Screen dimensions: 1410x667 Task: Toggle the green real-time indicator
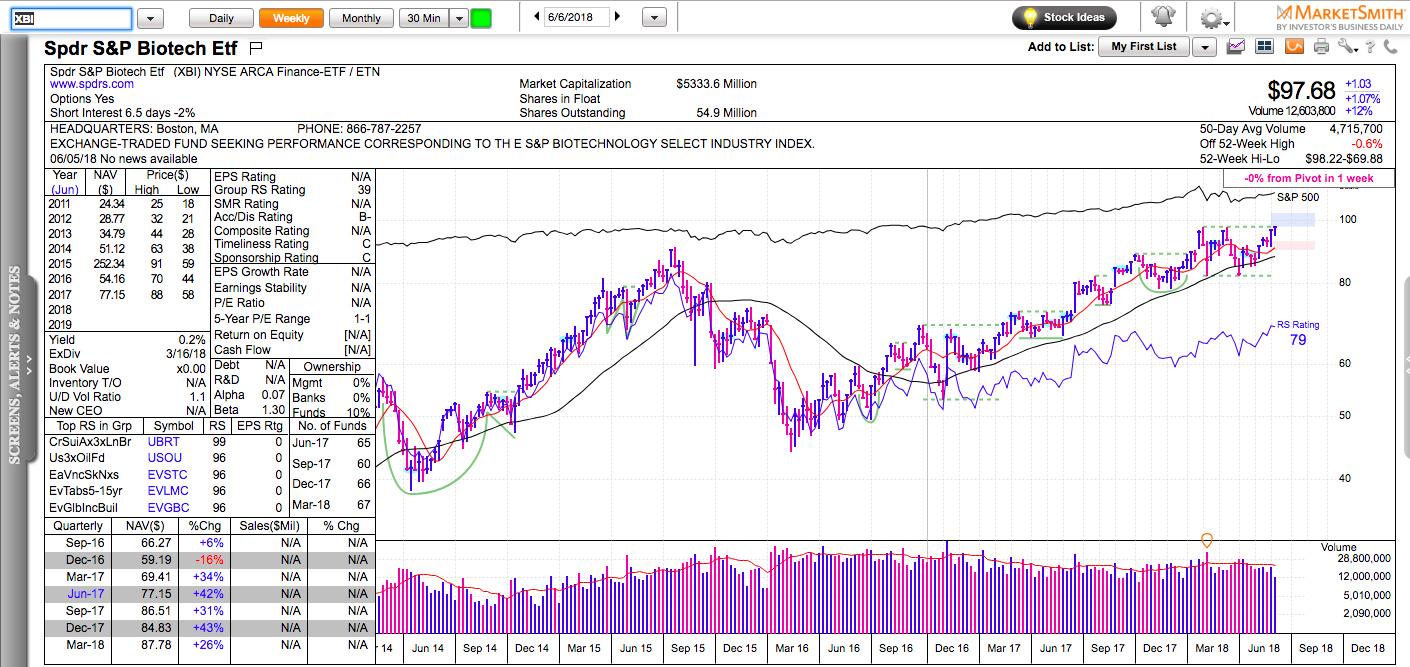tap(481, 18)
